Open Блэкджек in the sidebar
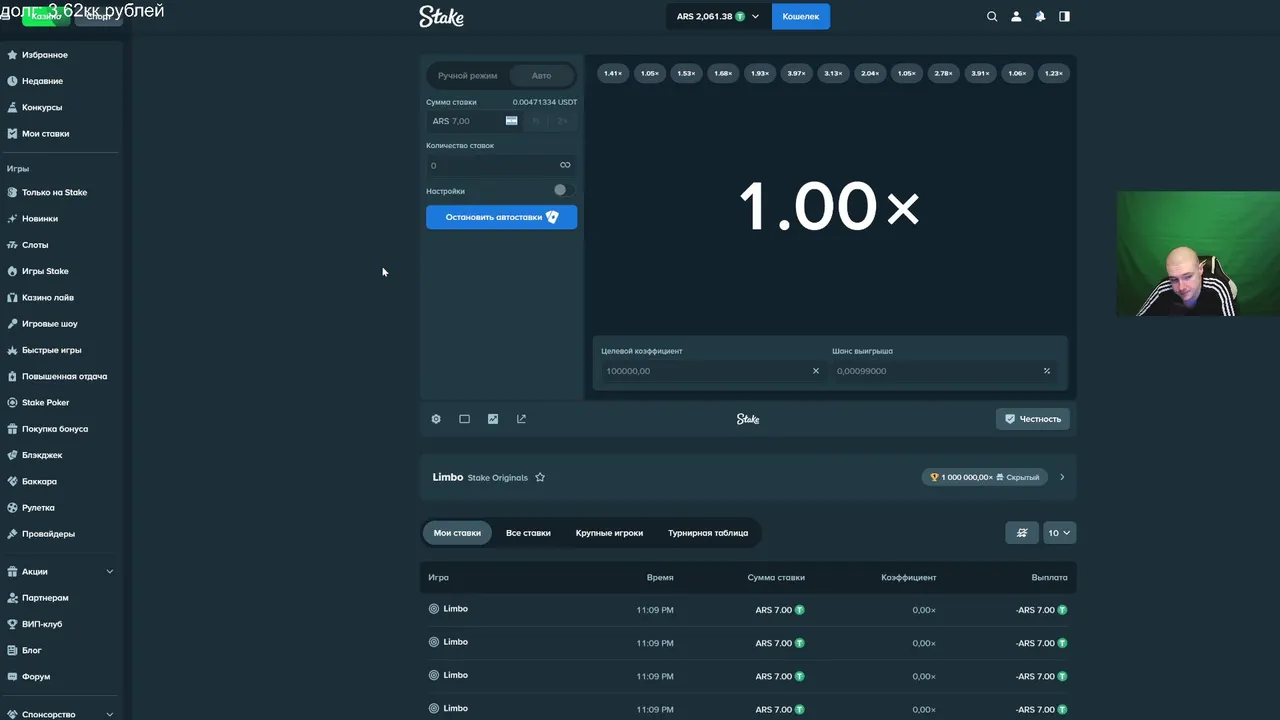The height and width of the screenshot is (720, 1280). click(42, 455)
